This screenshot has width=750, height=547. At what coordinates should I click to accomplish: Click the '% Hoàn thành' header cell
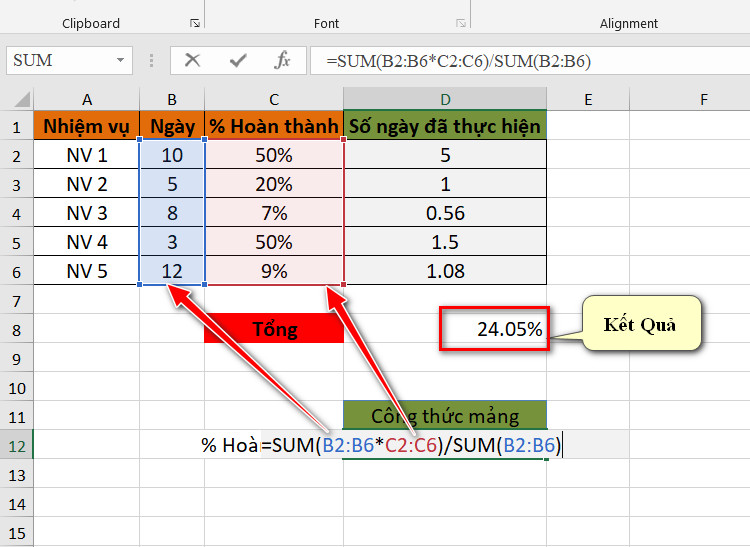coord(274,126)
